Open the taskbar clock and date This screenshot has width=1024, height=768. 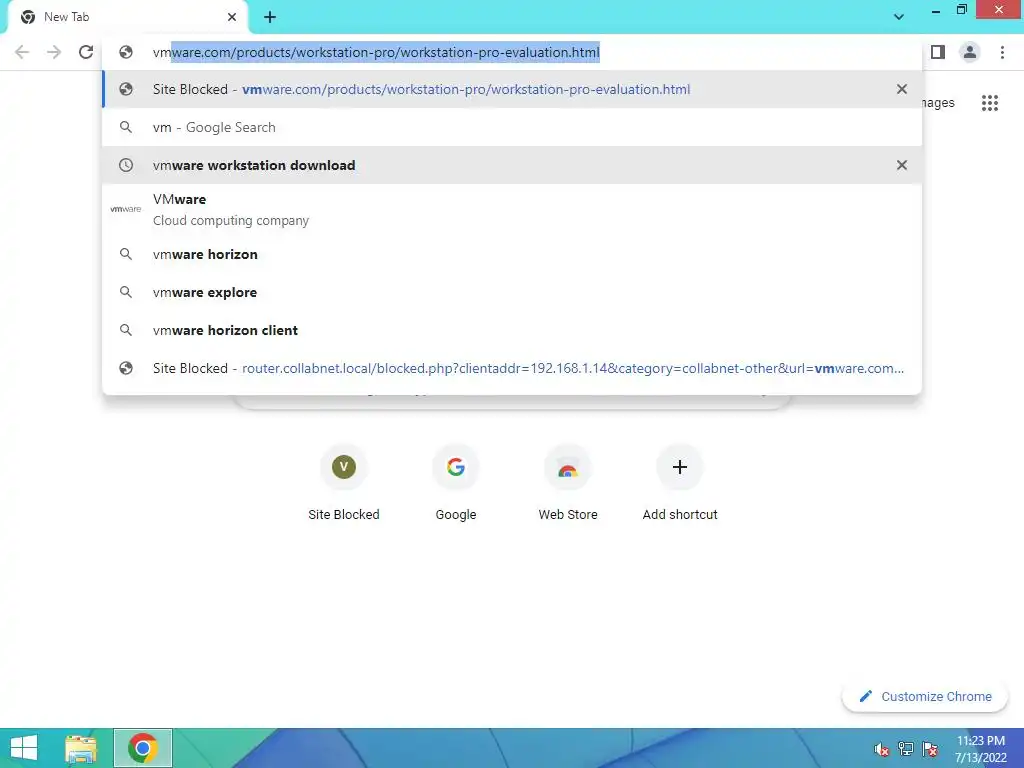click(x=980, y=749)
